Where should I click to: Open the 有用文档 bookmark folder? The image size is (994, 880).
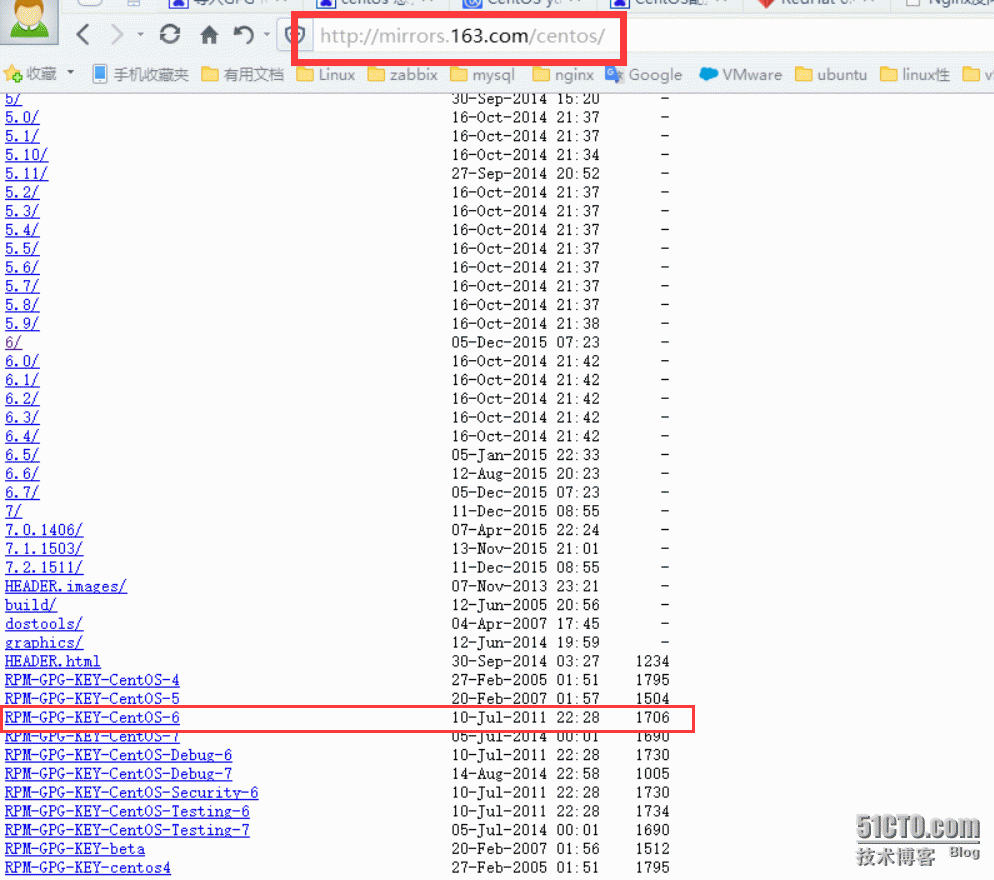(242, 75)
